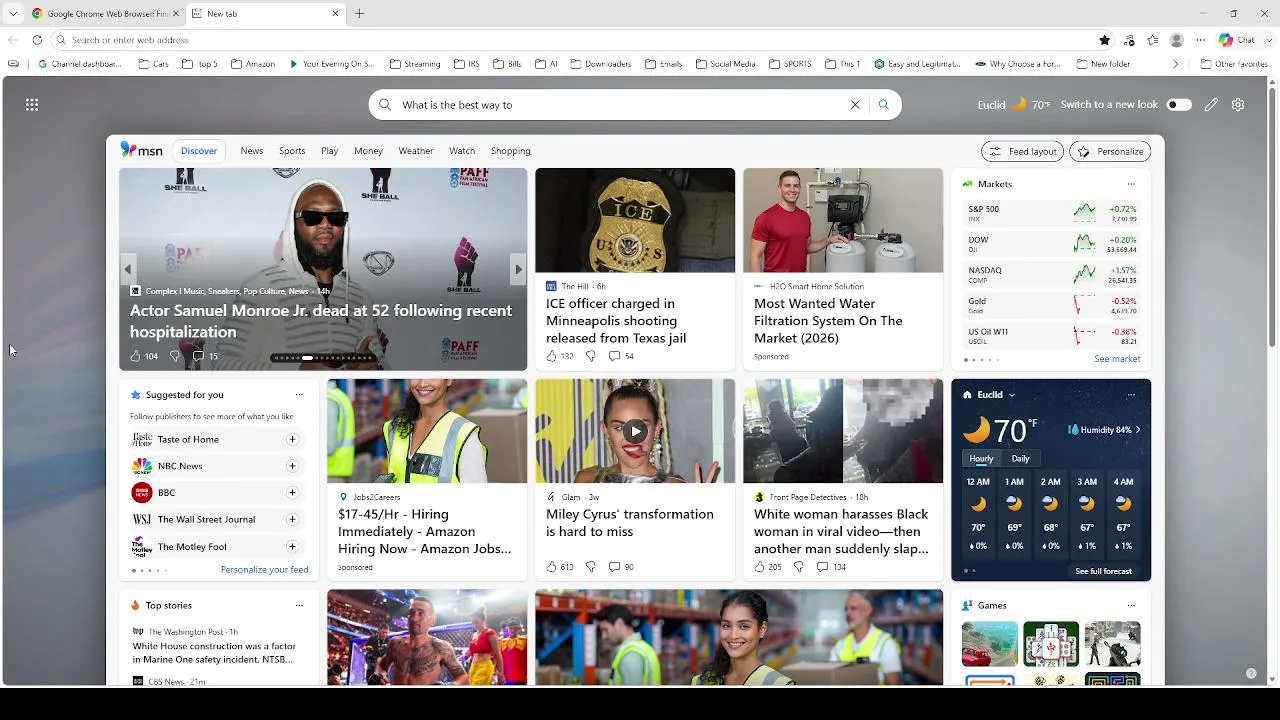Screen dimensions: 1280x720
Task: Open the News tab
Action: pos(252,151)
